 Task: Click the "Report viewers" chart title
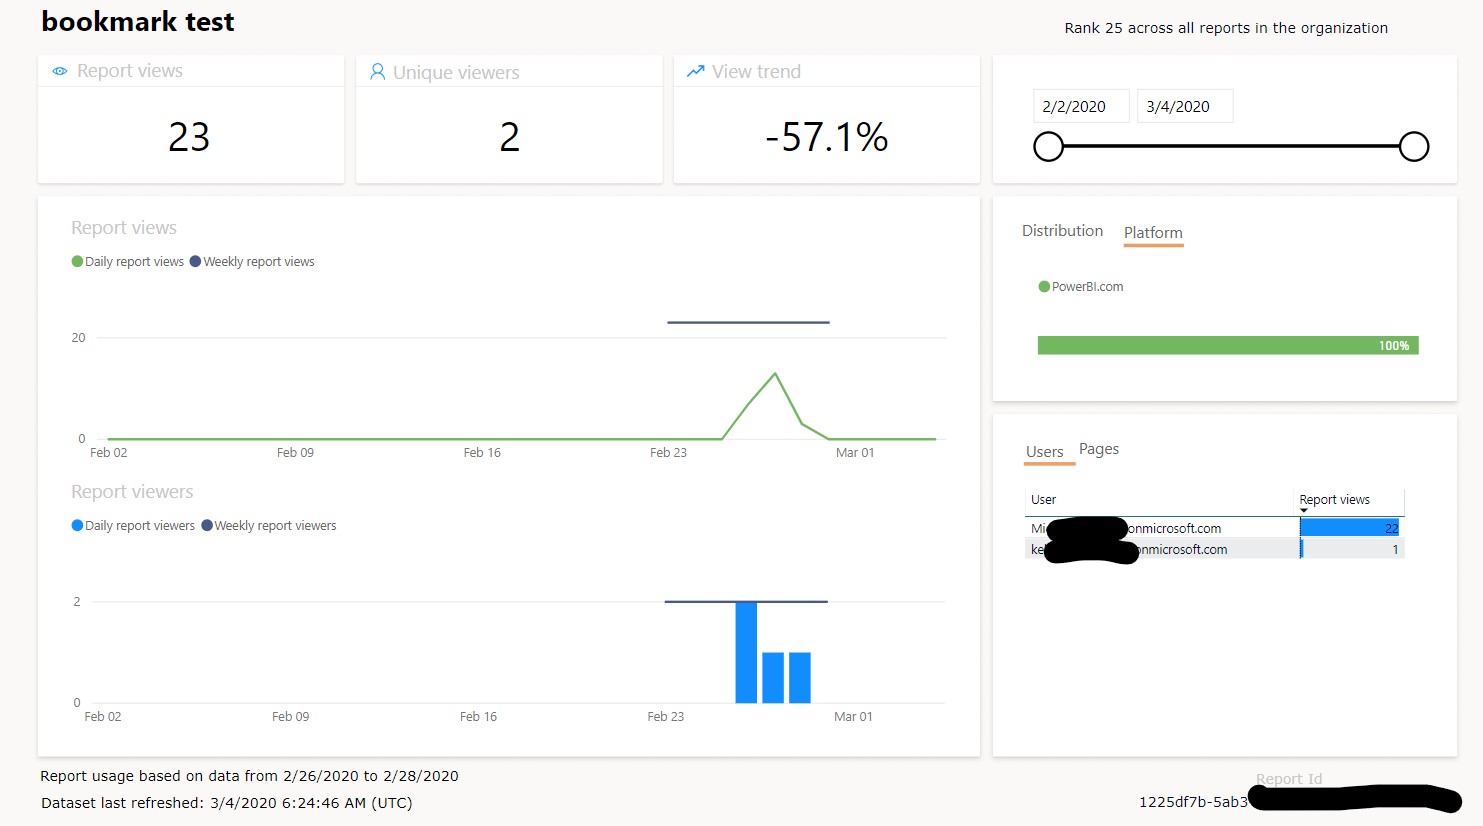(x=132, y=492)
